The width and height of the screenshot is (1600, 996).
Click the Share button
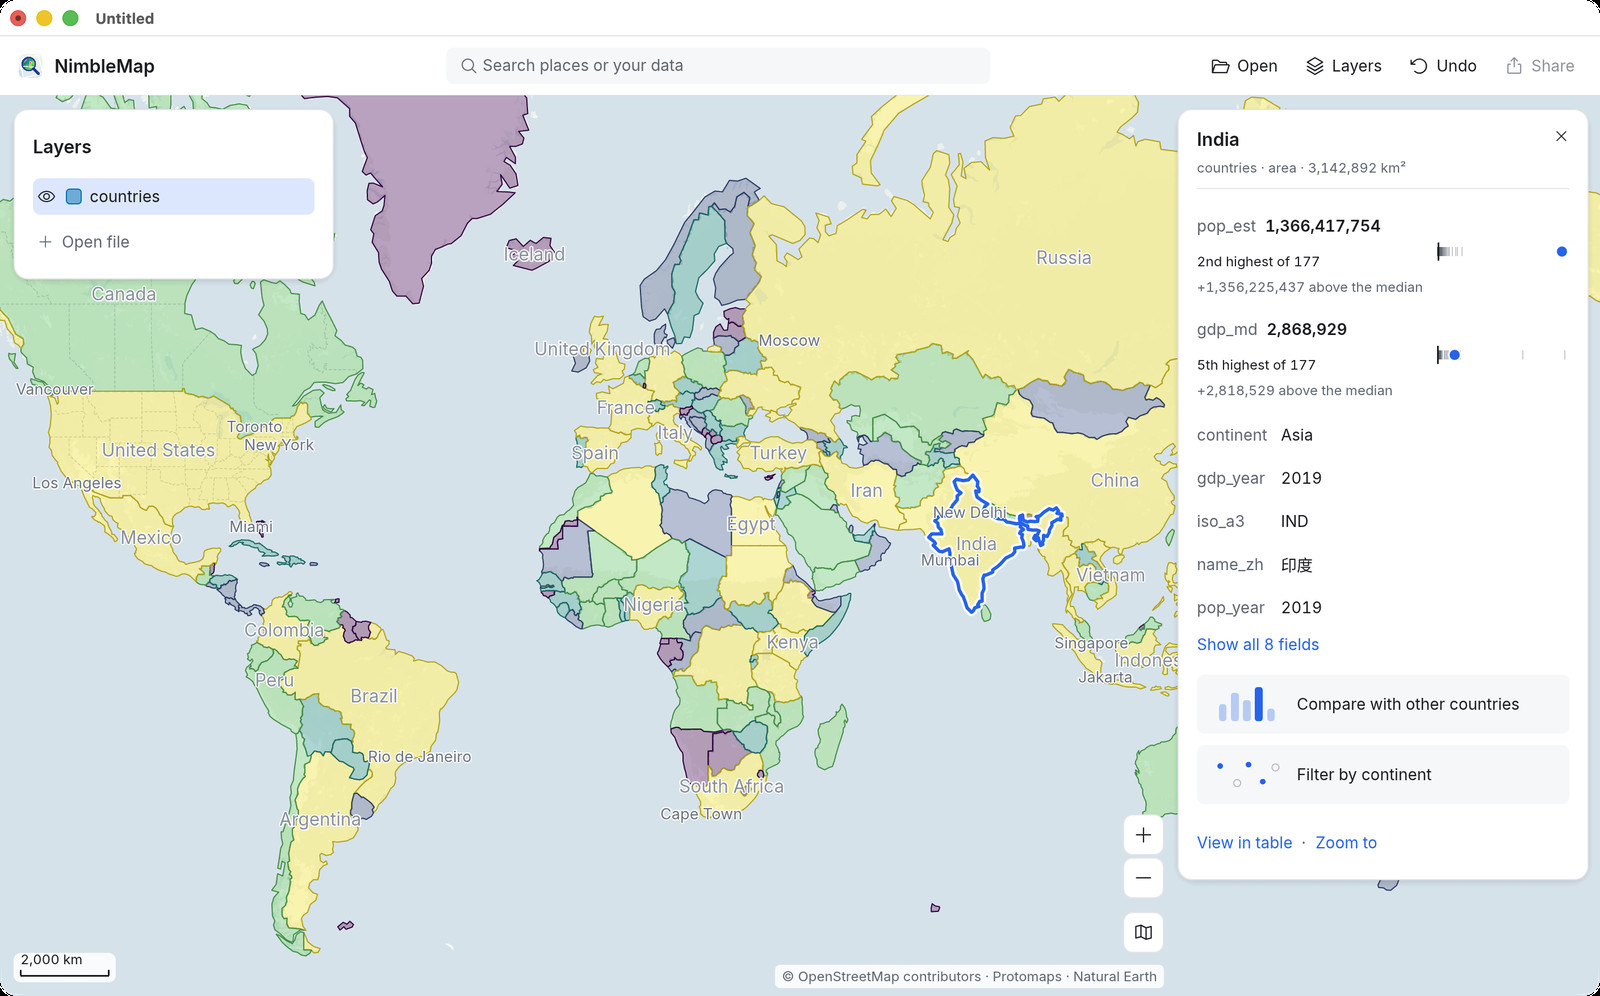click(x=1540, y=66)
